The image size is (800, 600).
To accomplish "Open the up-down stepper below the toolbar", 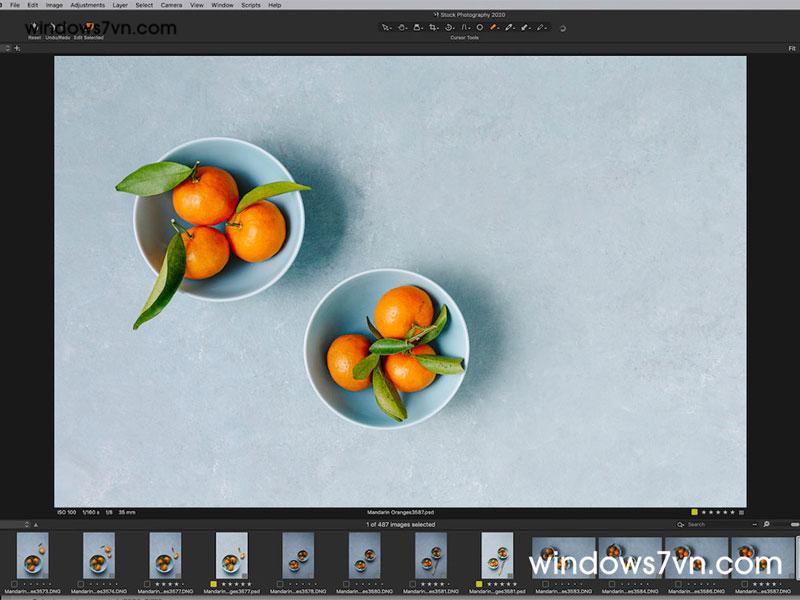I will point(7,48).
